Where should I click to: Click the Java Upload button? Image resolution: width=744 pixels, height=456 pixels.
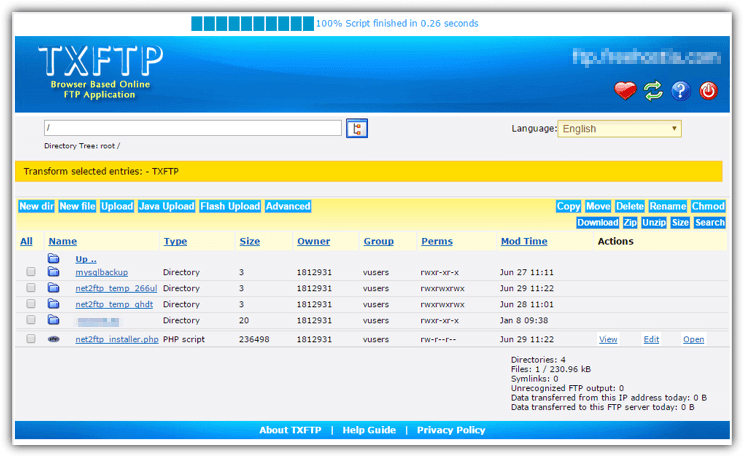pos(167,206)
